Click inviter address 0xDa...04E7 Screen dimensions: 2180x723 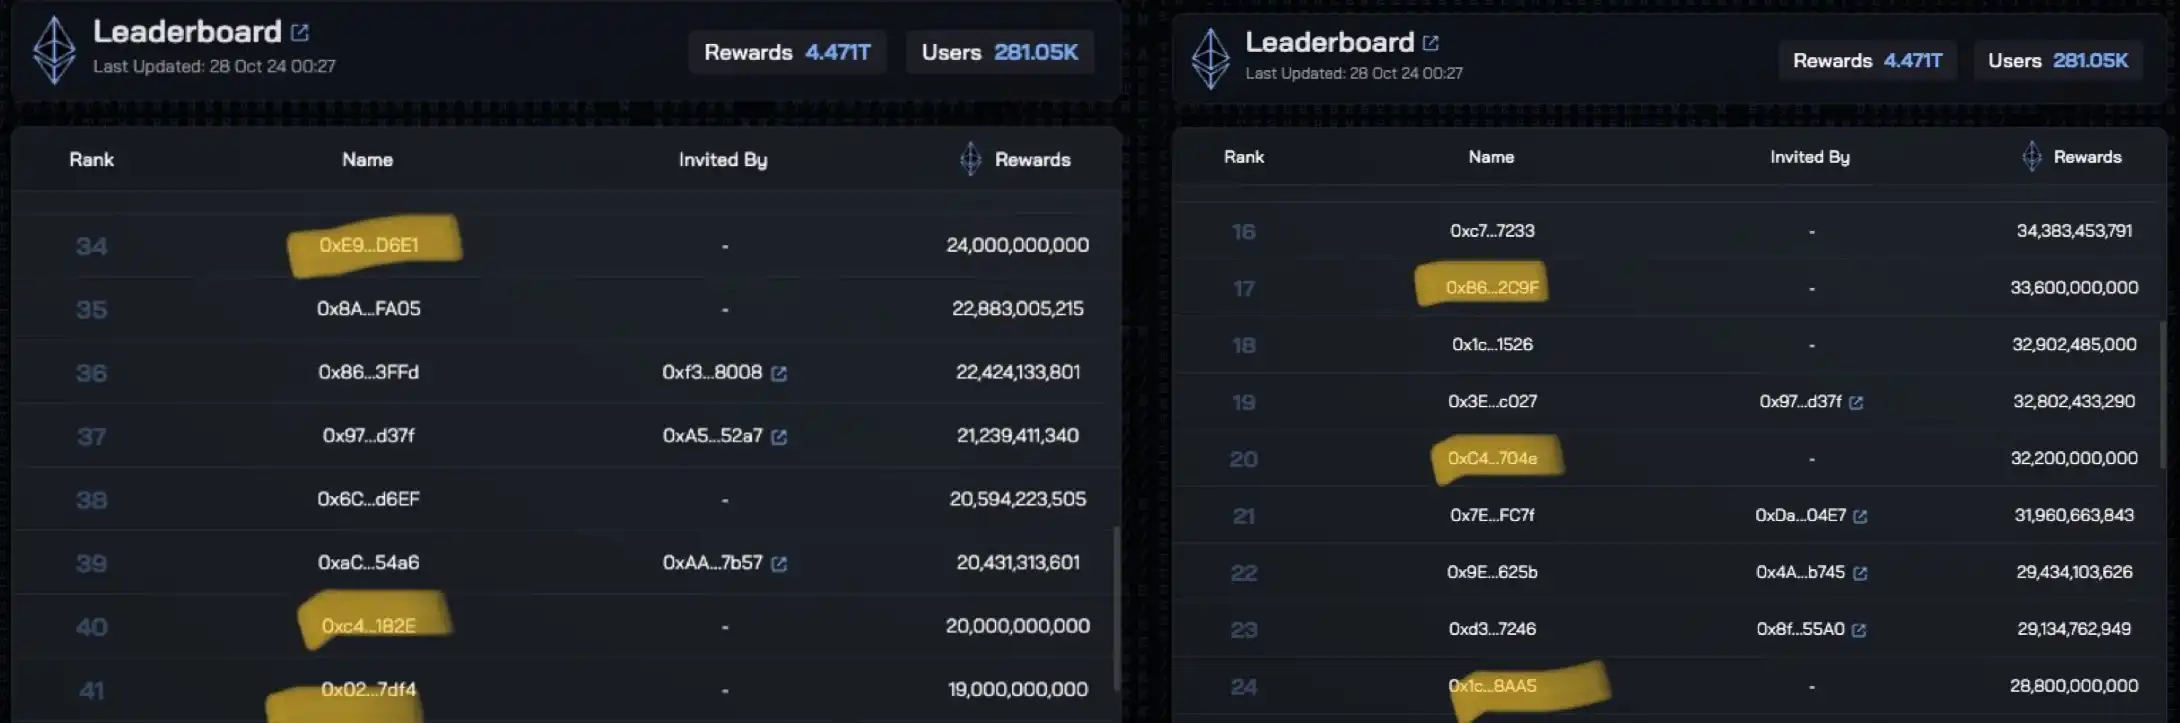[x=1800, y=515]
